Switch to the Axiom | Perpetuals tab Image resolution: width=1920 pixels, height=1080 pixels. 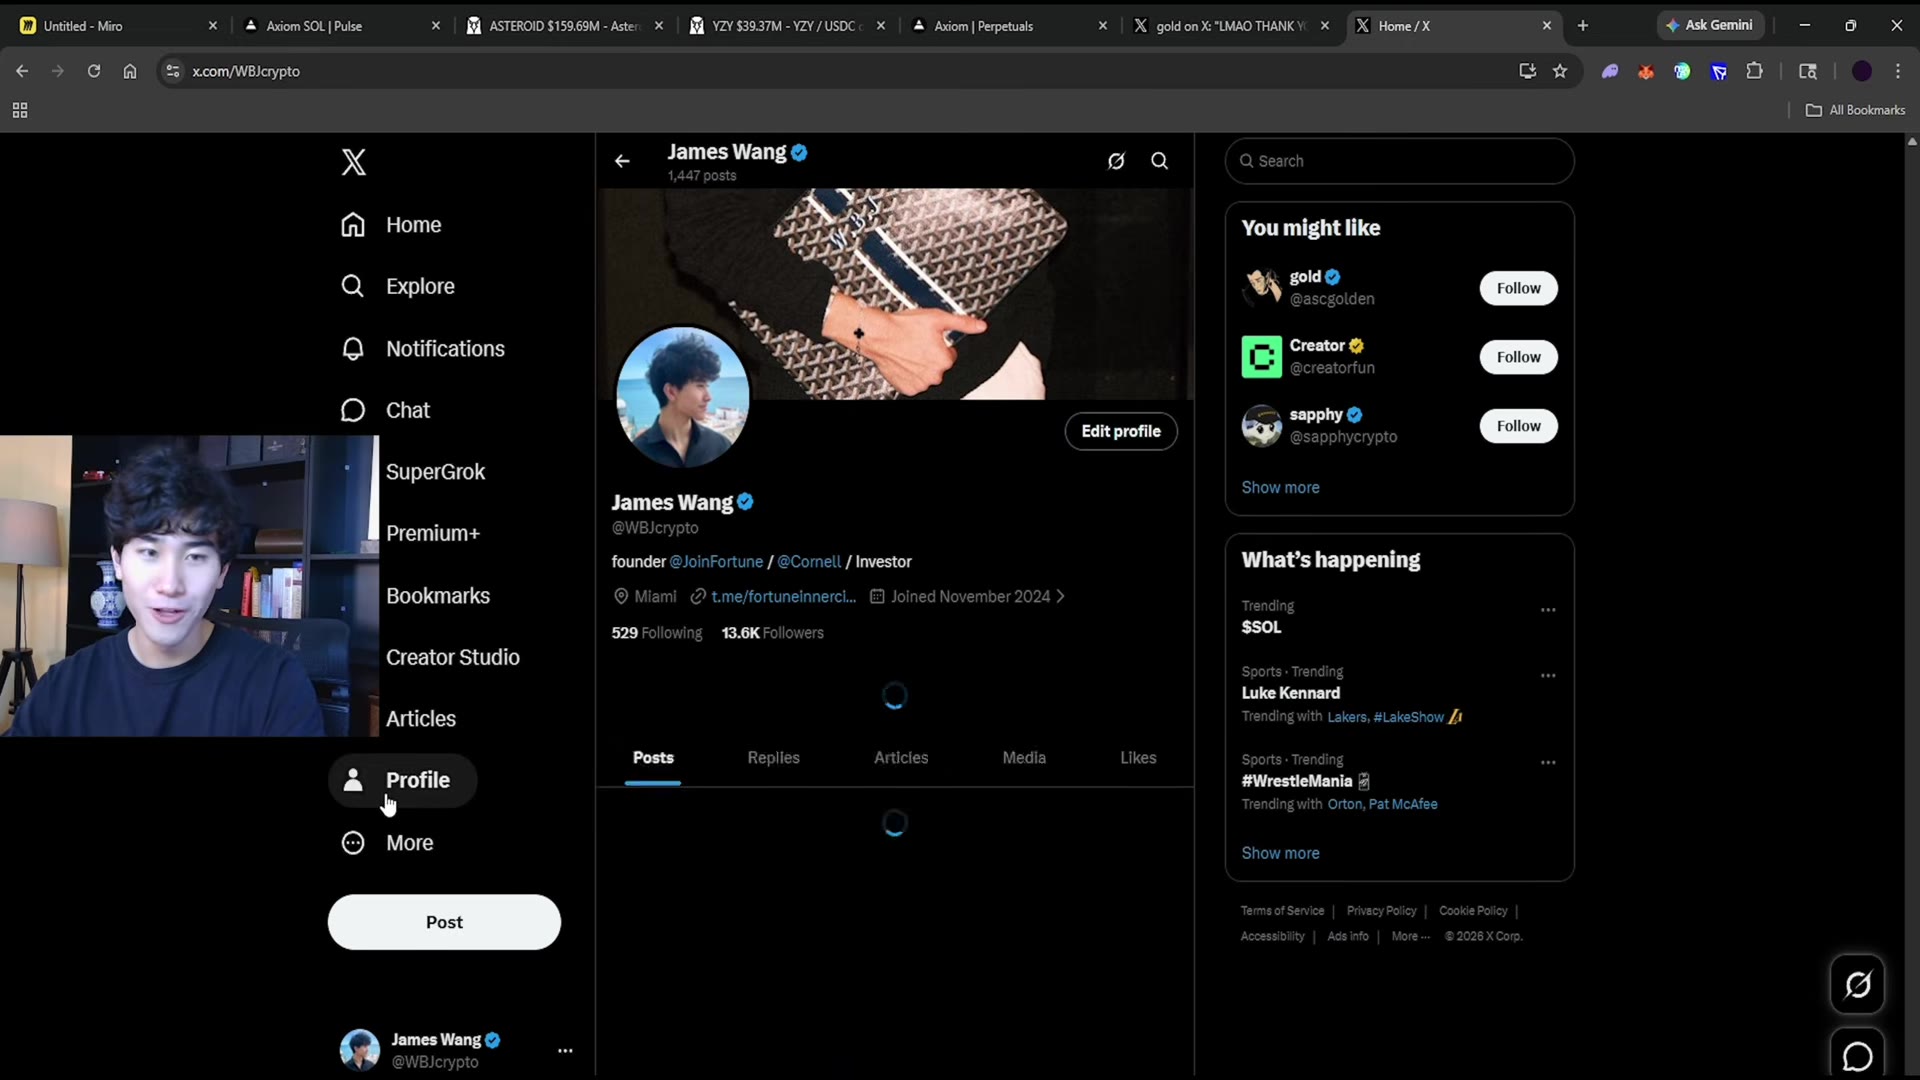coord(1010,26)
